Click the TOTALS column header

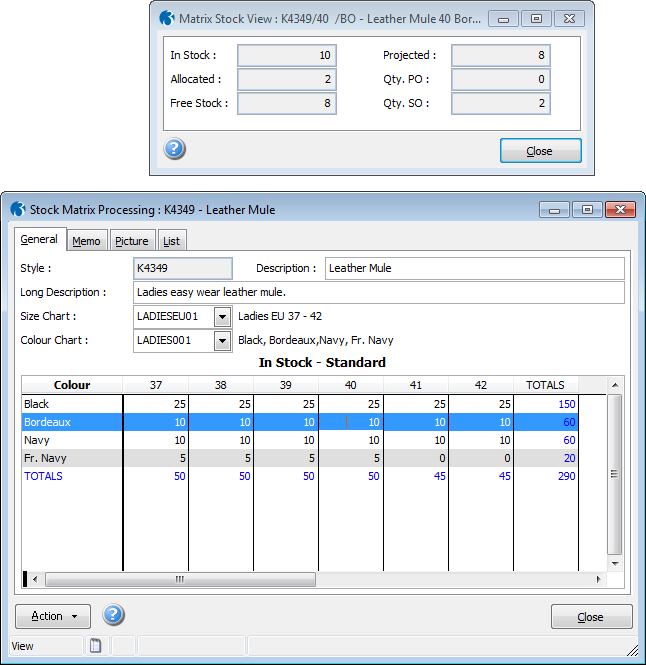545,385
